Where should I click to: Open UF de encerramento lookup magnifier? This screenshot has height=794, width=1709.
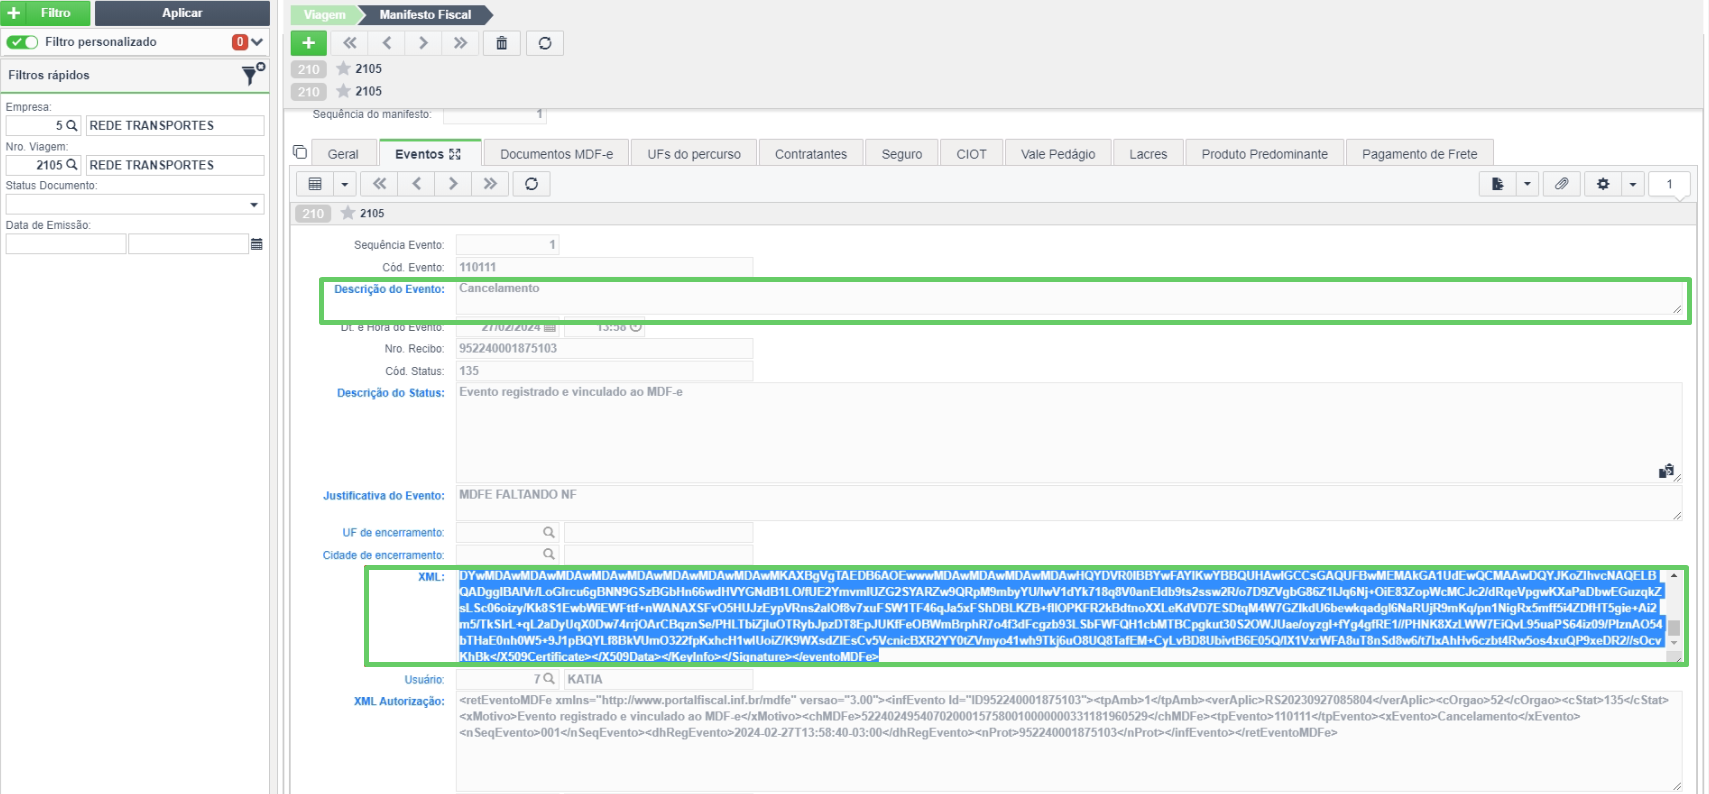point(548,533)
